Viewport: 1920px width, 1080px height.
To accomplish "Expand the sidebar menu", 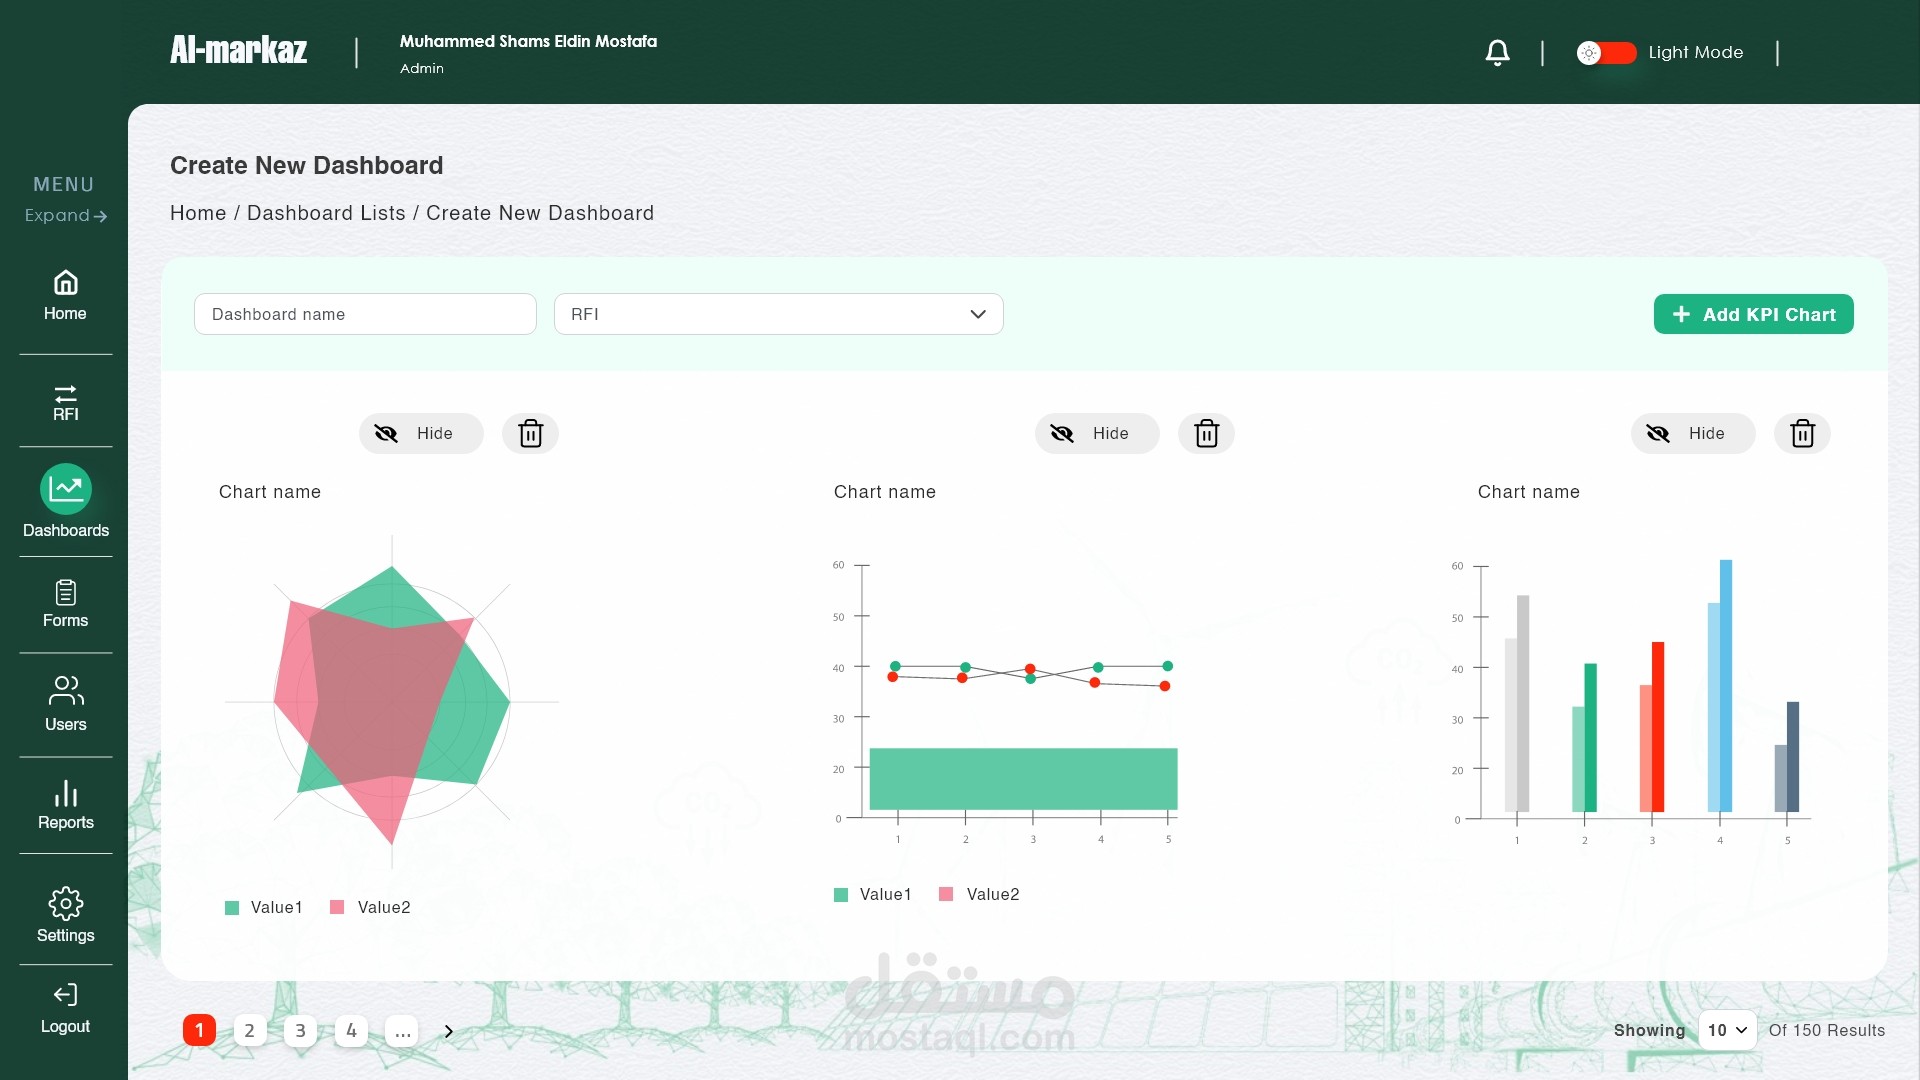I will (x=65, y=216).
